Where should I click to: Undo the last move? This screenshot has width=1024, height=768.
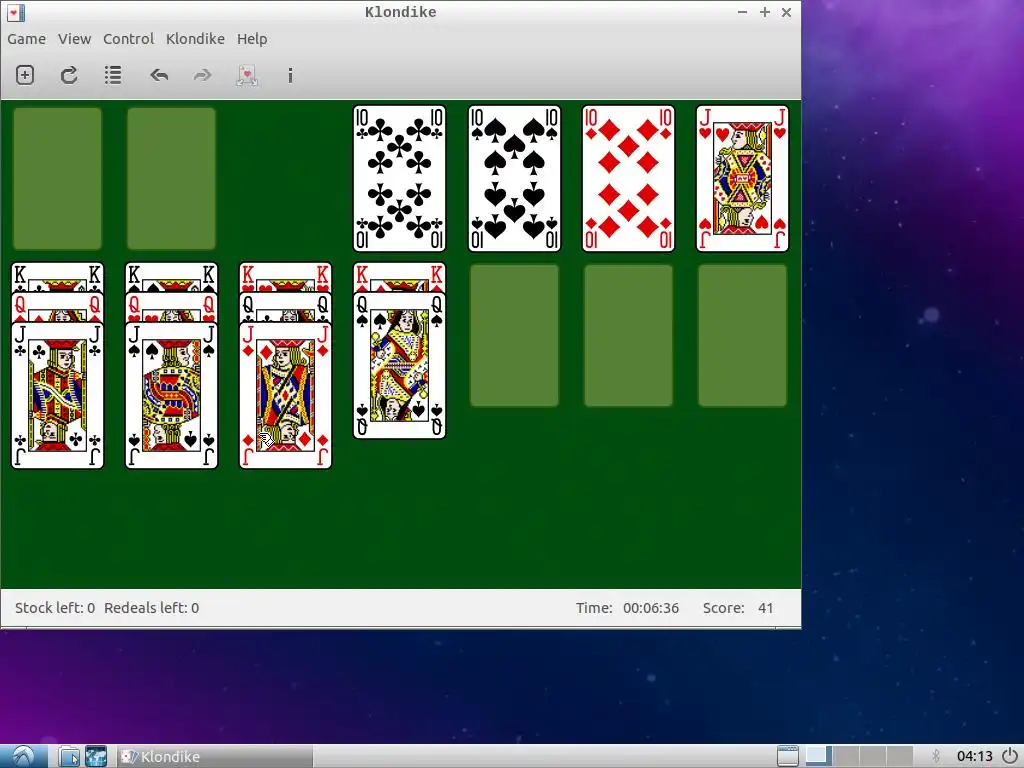pyautogui.click(x=159, y=75)
